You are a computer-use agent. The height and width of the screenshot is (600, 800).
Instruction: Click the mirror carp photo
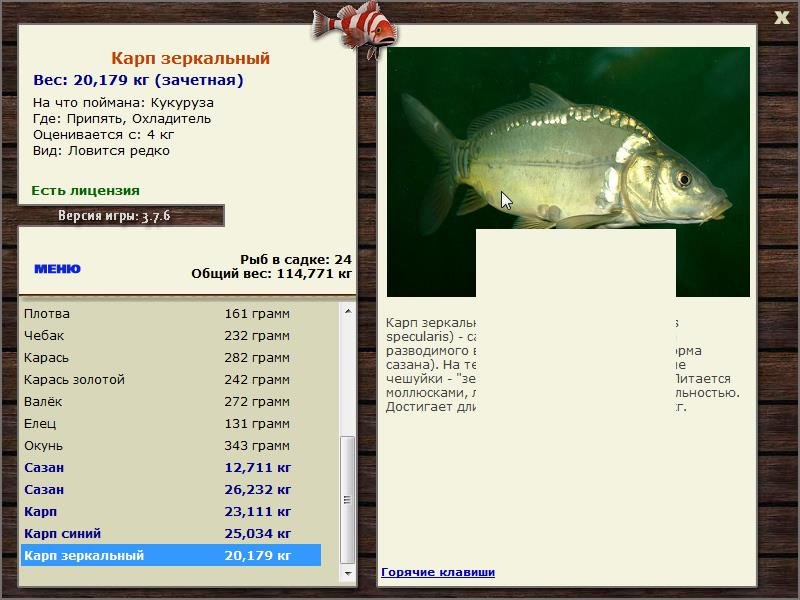tap(568, 138)
